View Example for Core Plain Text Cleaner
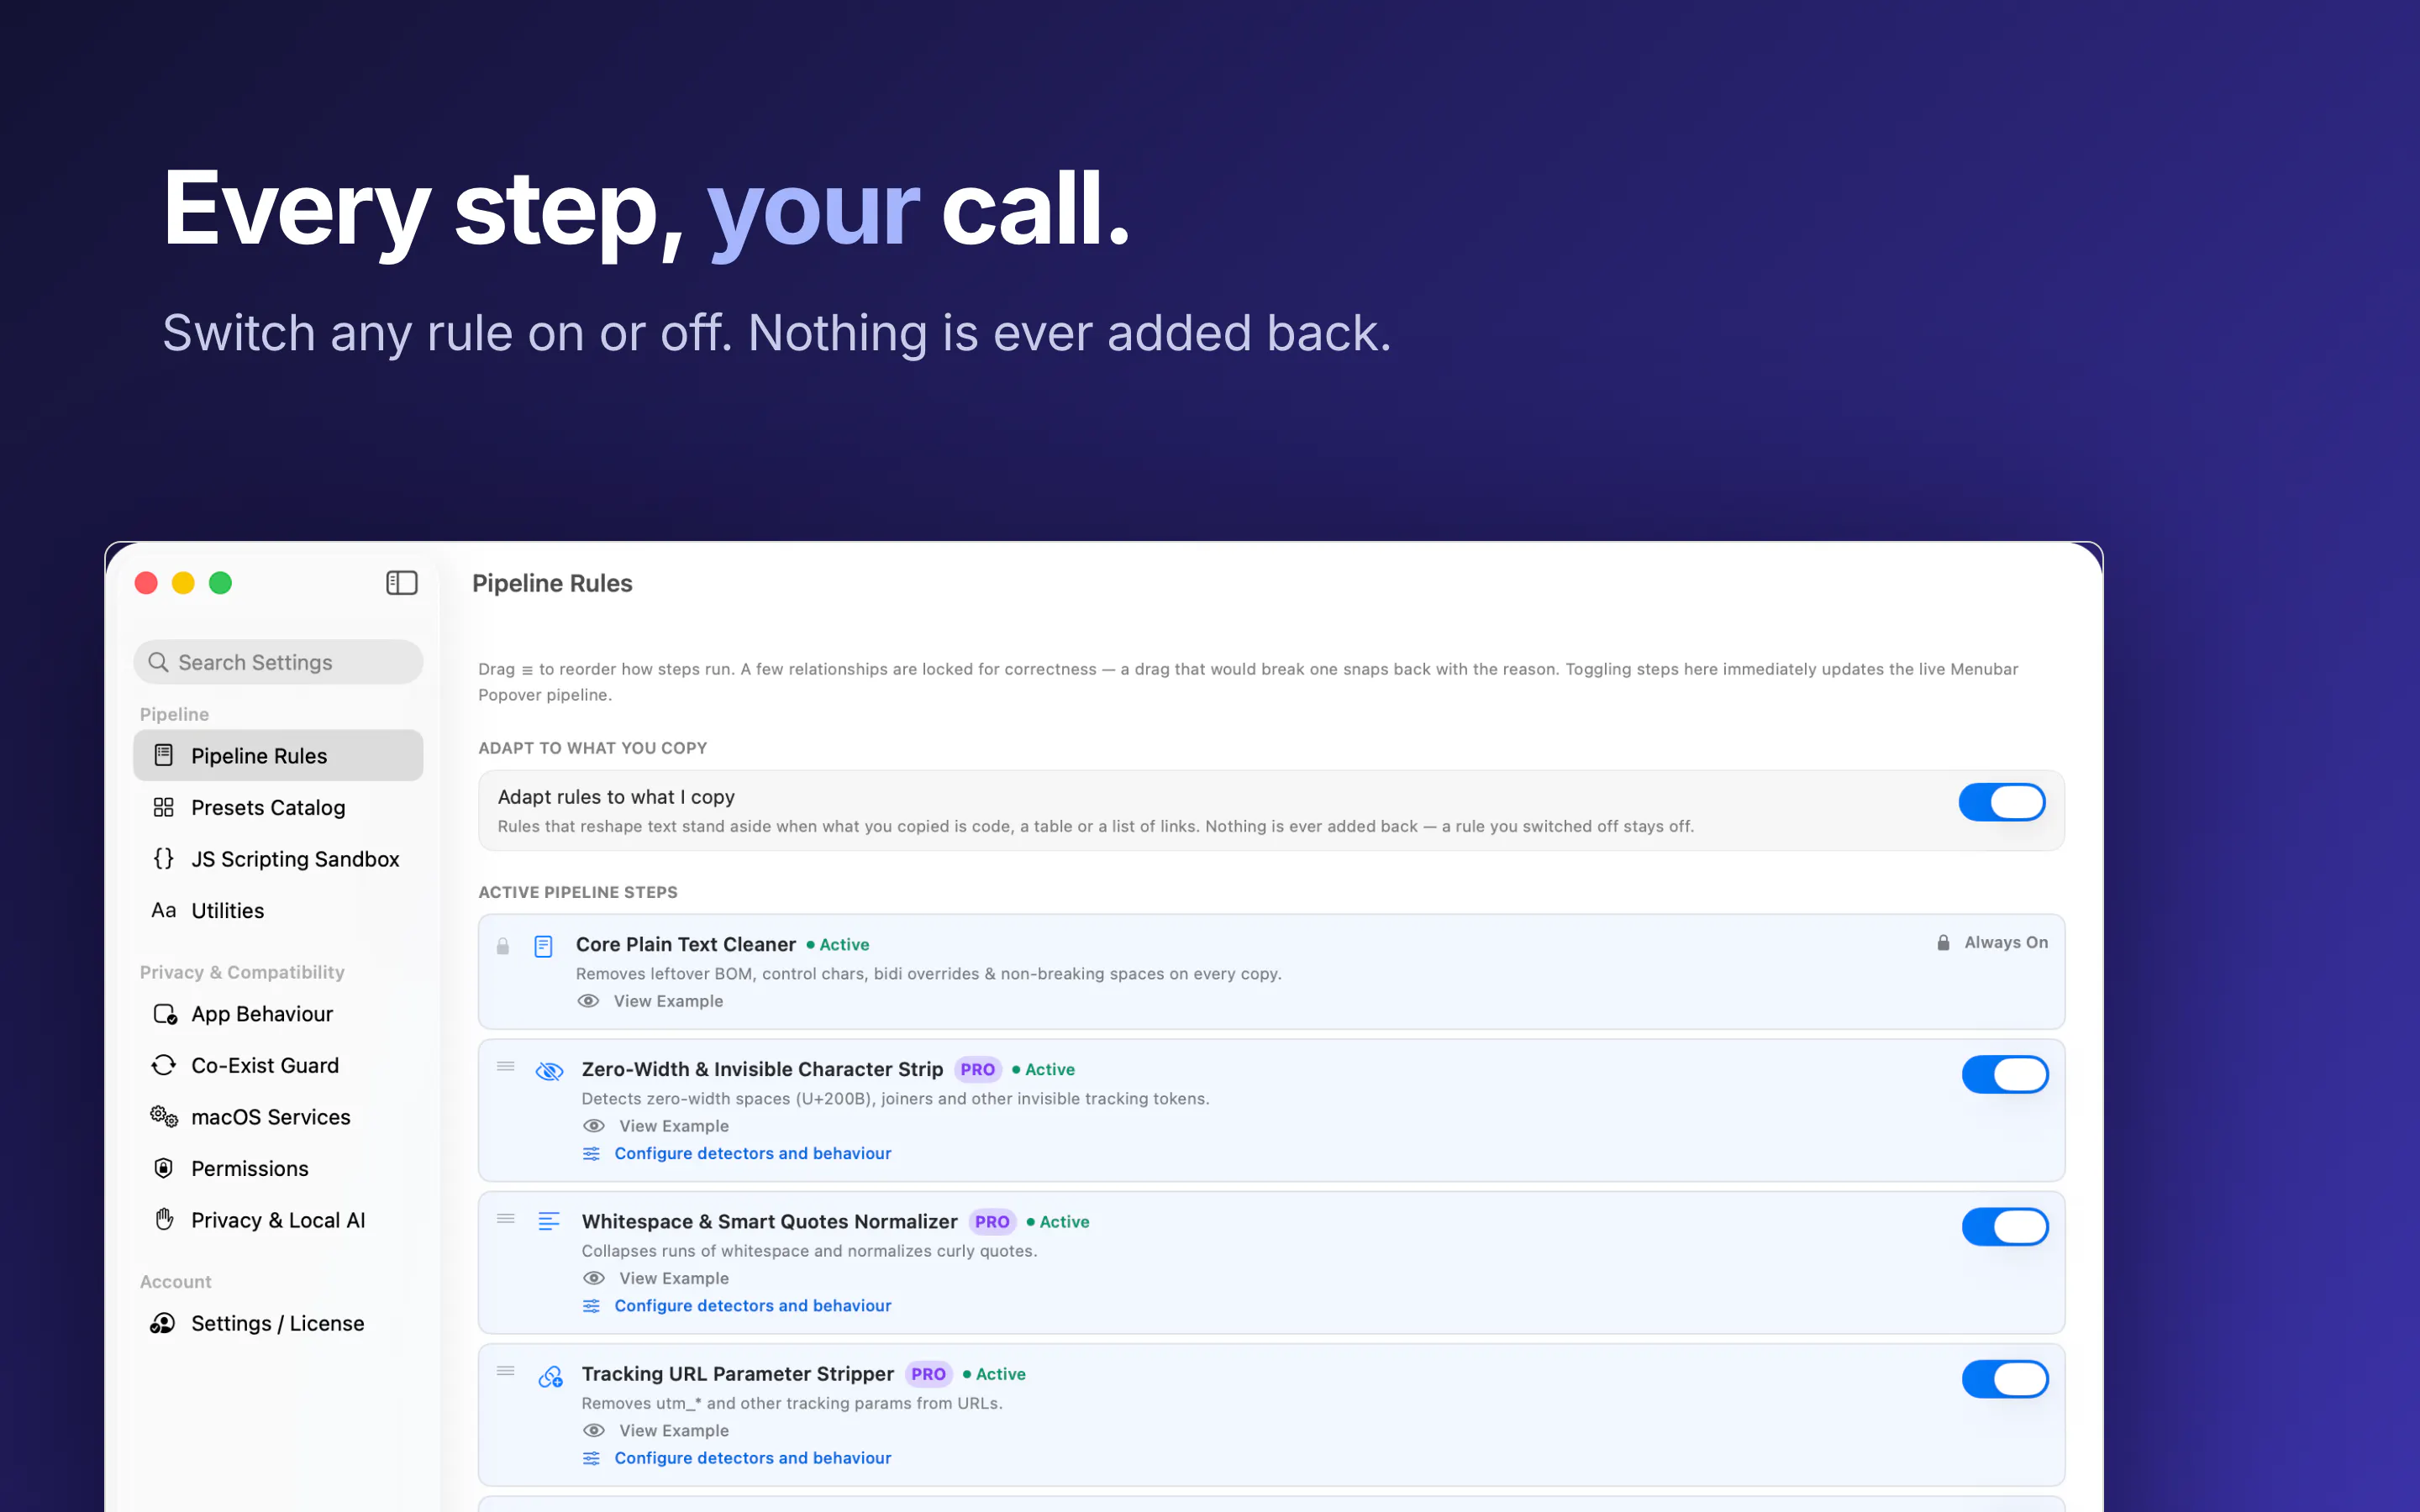Screen dimensions: 2420x1512 (650, 1001)
